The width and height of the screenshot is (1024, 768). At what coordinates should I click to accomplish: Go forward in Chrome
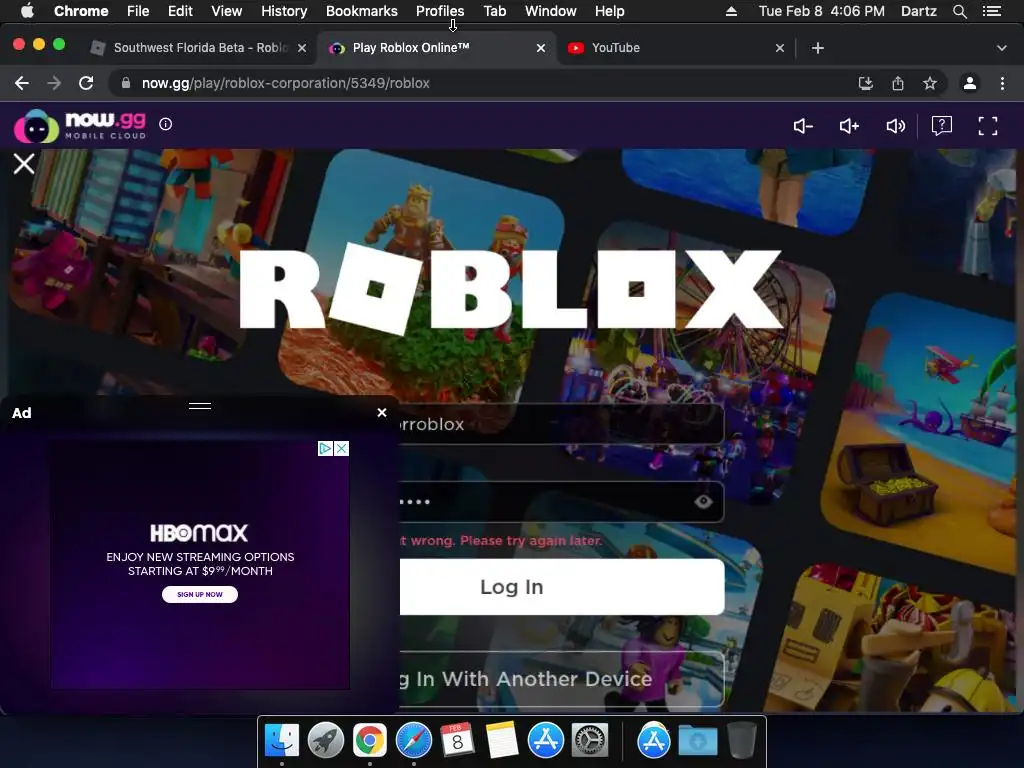[x=54, y=83]
